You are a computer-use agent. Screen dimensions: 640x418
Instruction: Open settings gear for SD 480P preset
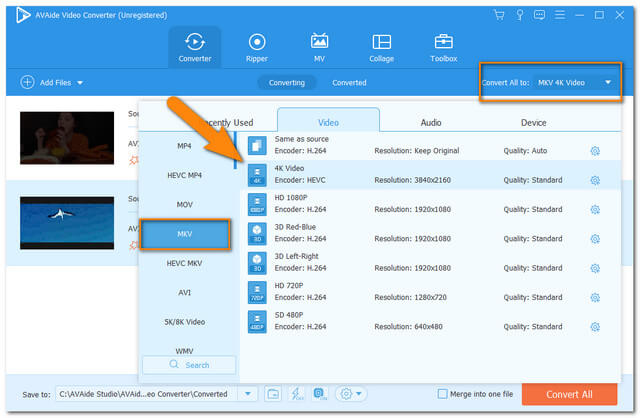click(595, 327)
